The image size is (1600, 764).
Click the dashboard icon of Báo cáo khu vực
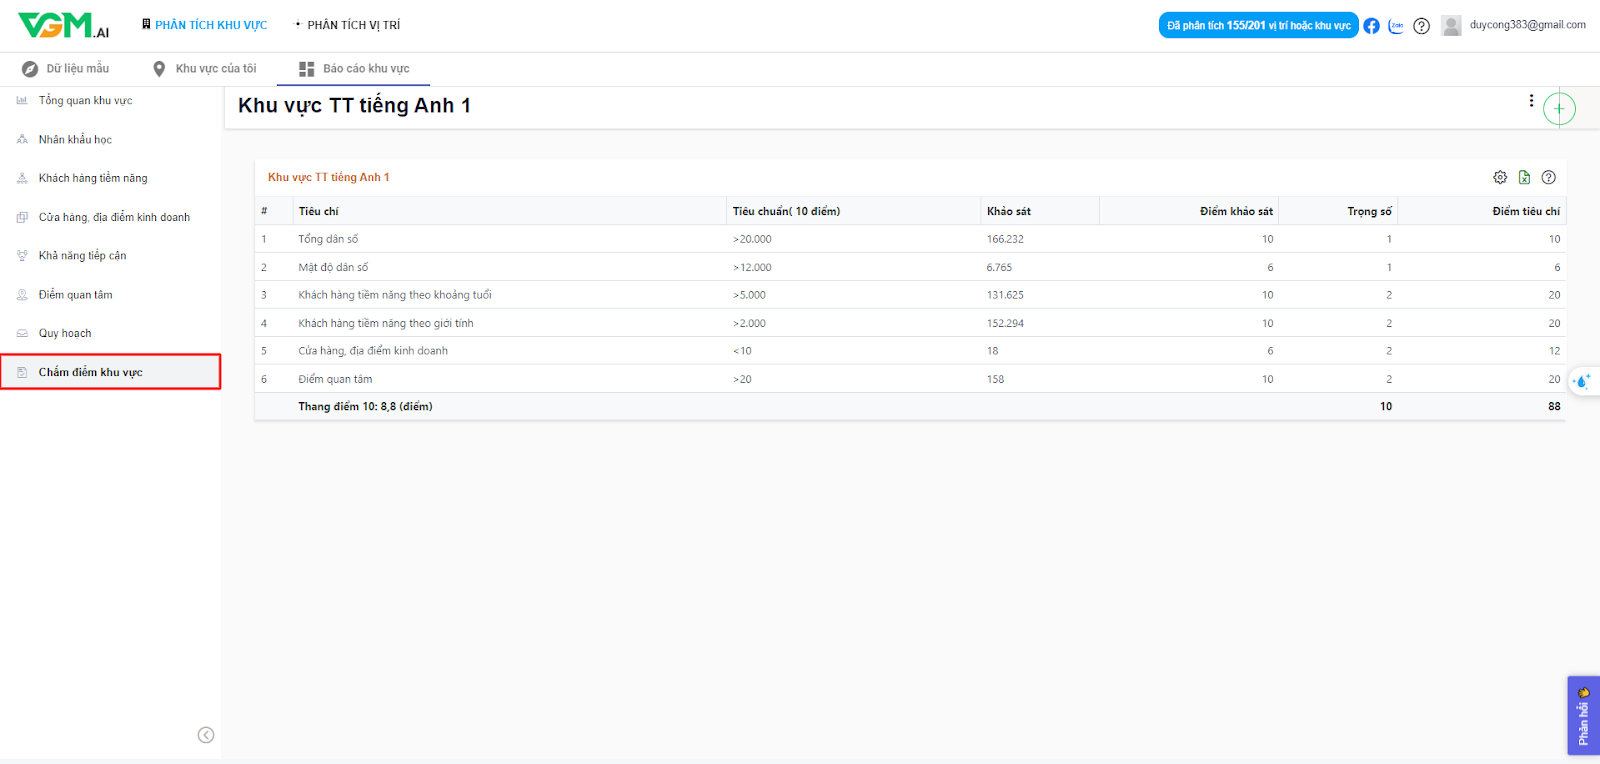click(x=307, y=69)
